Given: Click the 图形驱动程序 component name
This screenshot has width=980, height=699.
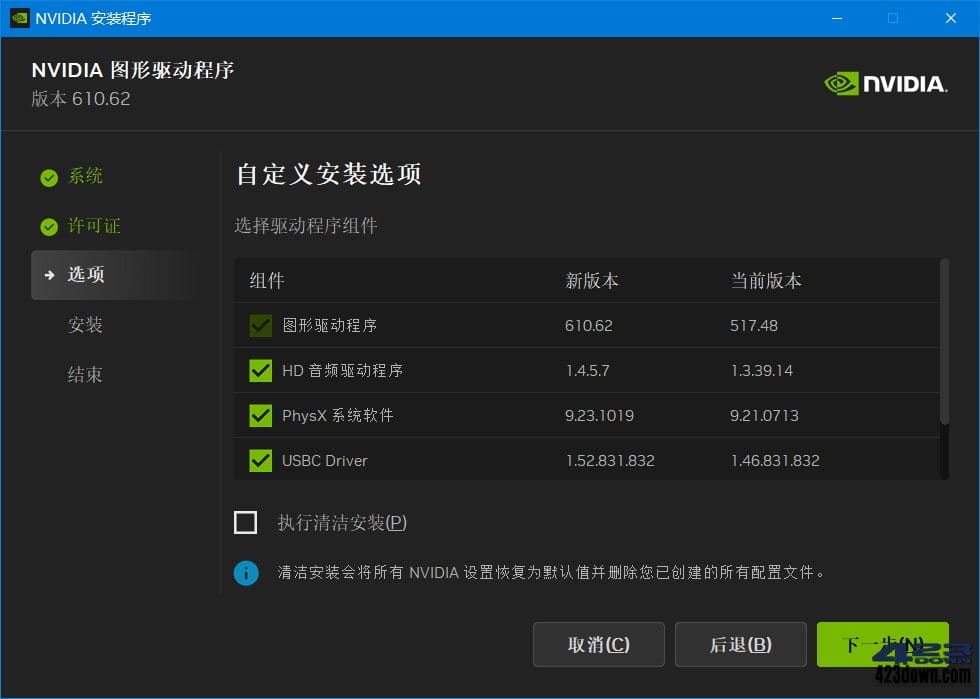Looking at the screenshot, I should pos(329,326).
